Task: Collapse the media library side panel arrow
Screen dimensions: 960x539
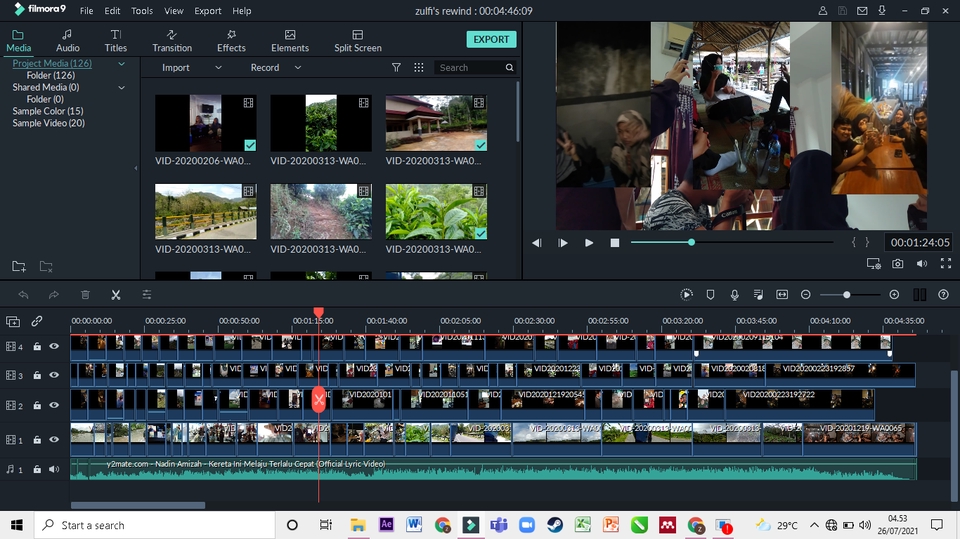Action: coord(135,168)
